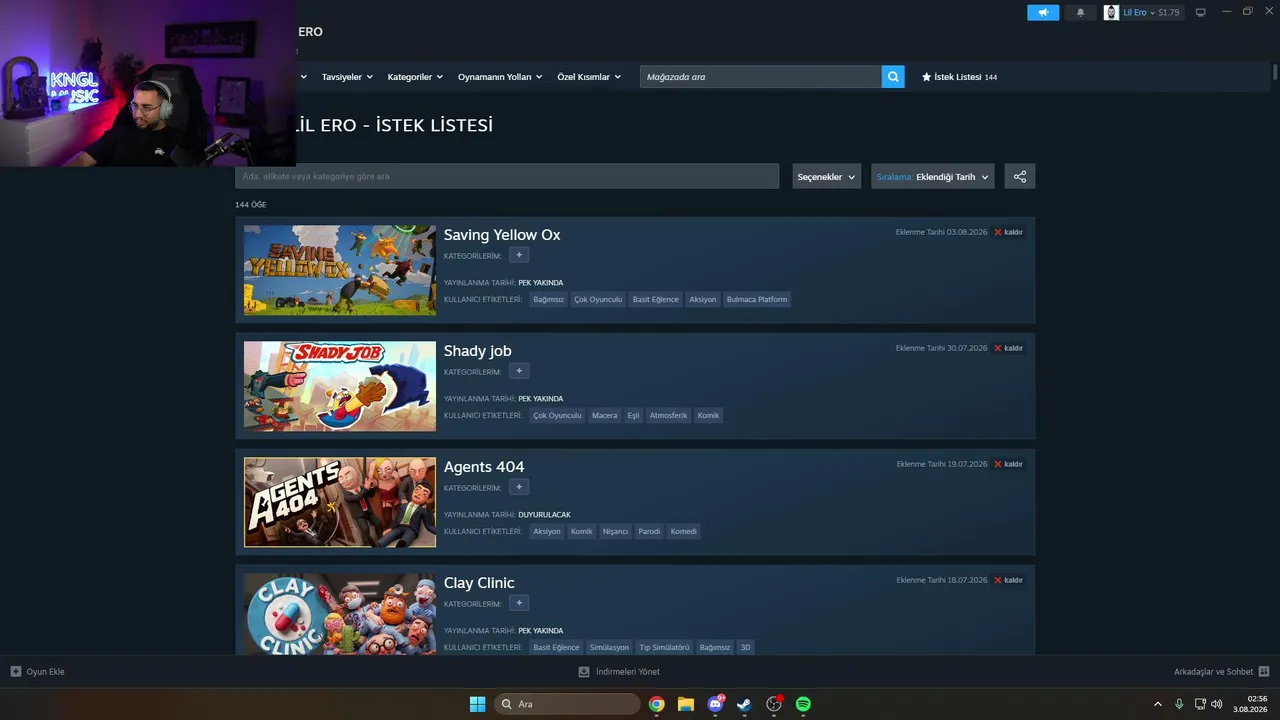Screen dimensions: 1280x720
Task: Click the Lil Ero profile avatar
Action: pyautogui.click(x=1111, y=13)
